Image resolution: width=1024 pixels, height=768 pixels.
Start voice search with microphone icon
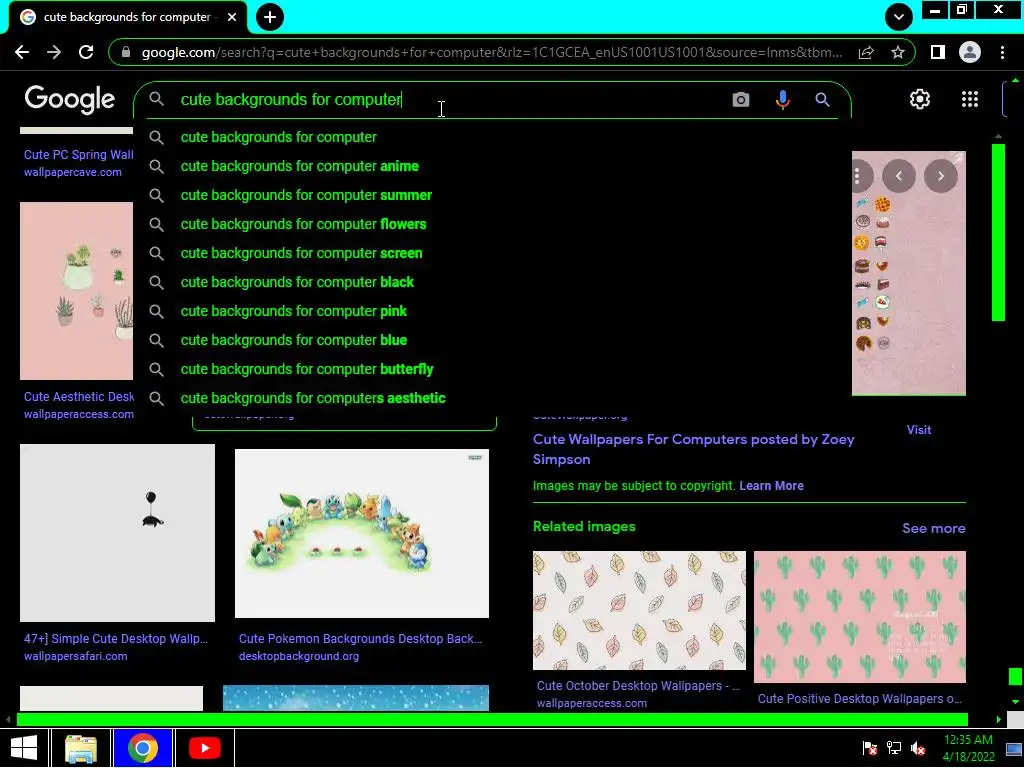[782, 99]
